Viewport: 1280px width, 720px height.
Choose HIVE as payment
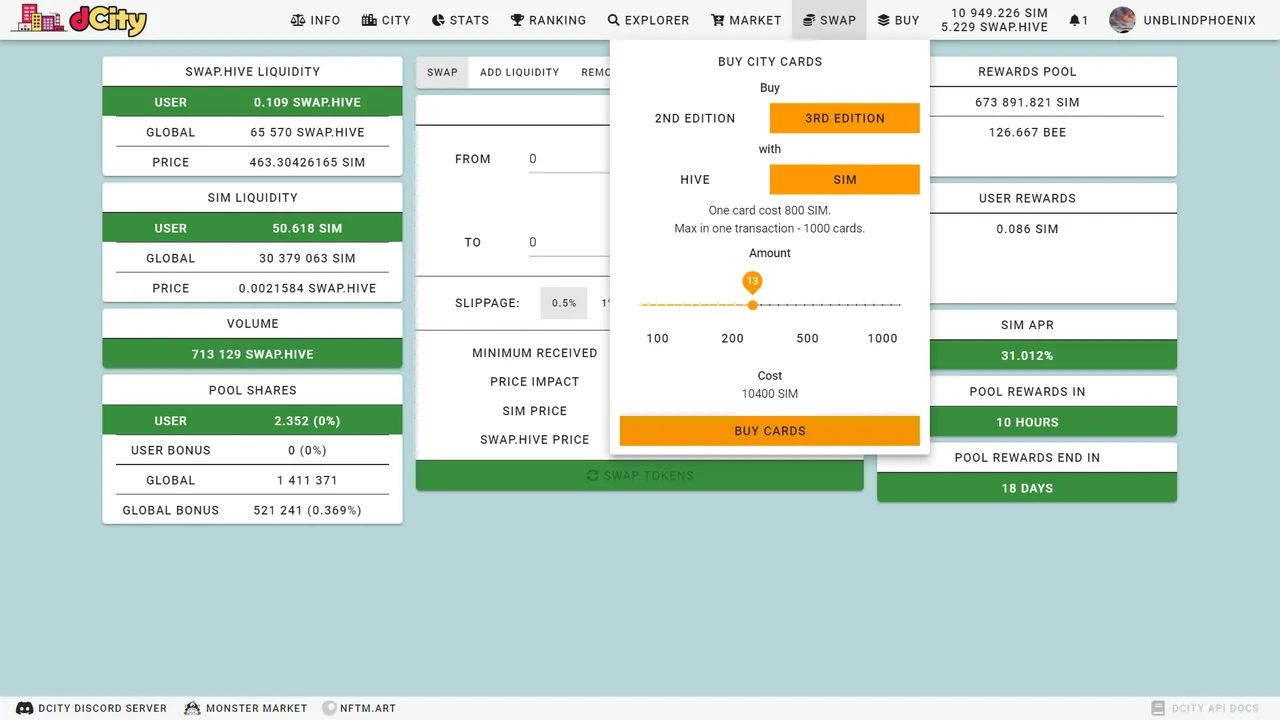(x=695, y=180)
